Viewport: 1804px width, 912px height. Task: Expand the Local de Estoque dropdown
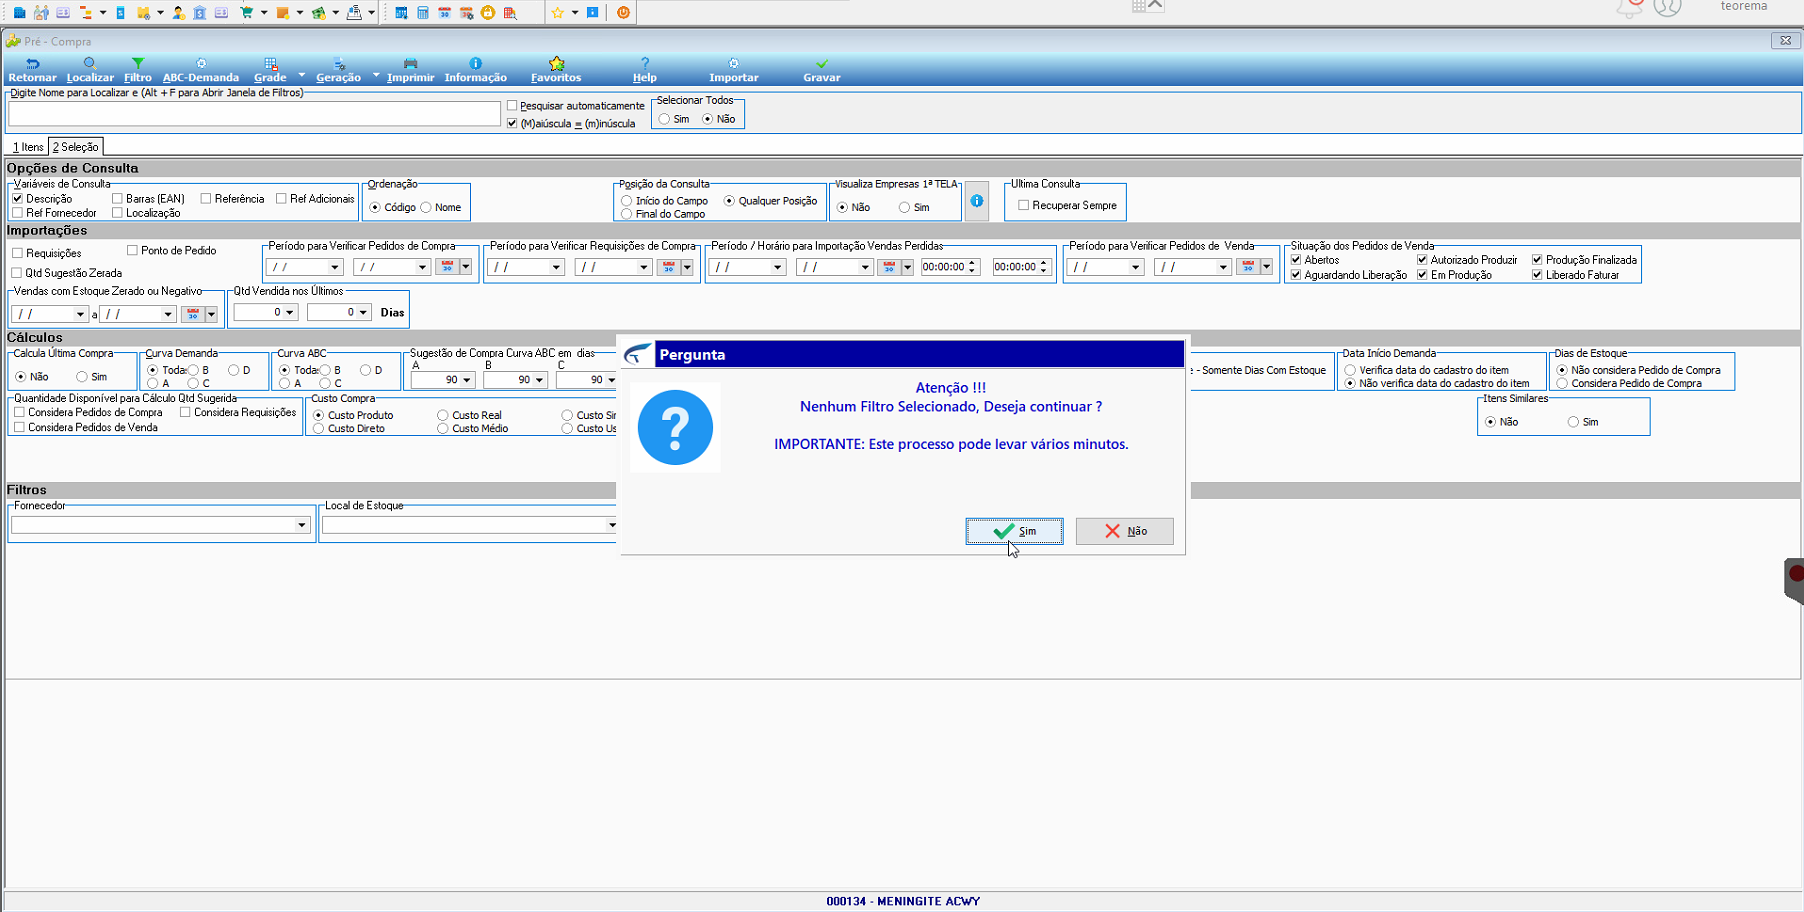(x=611, y=525)
